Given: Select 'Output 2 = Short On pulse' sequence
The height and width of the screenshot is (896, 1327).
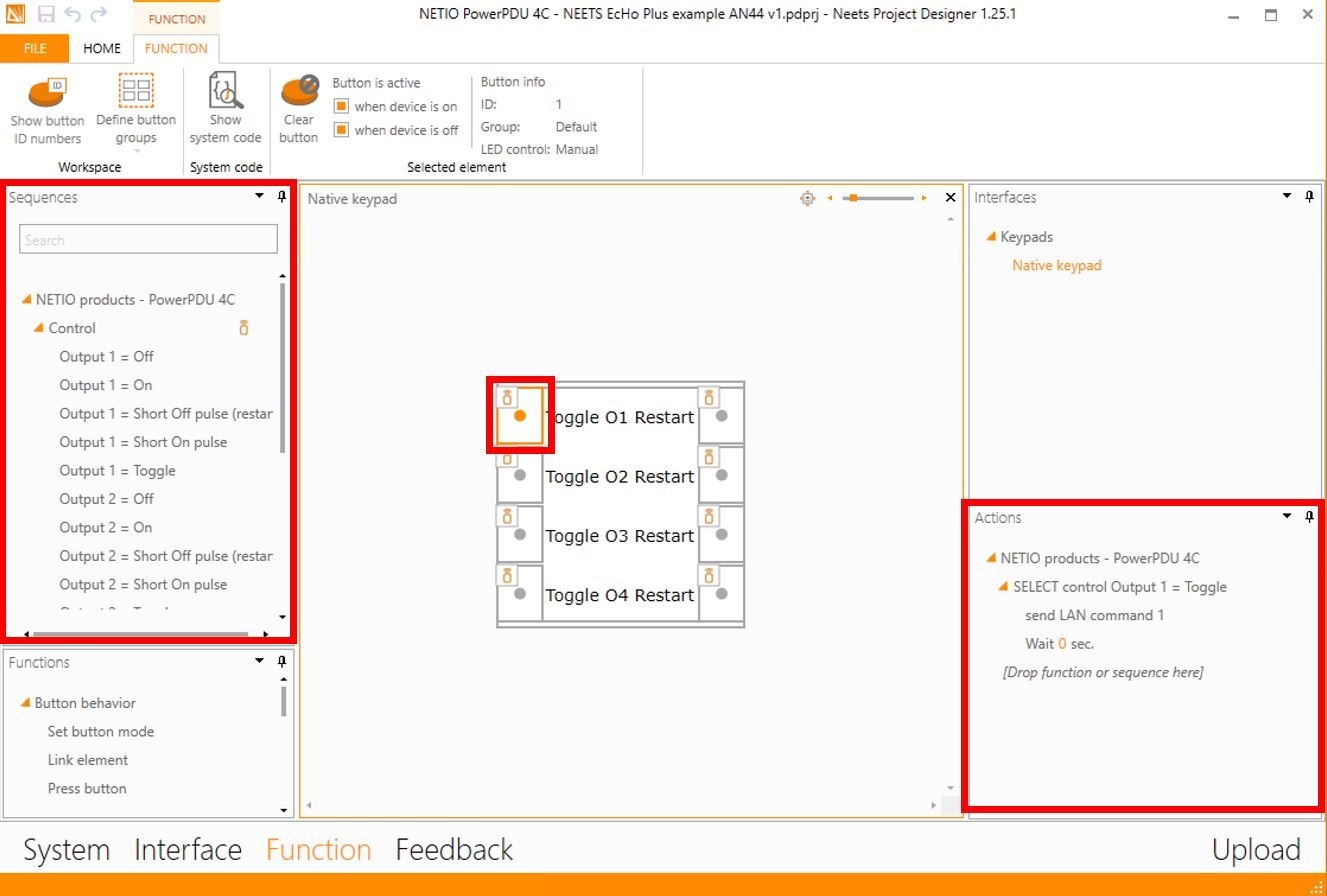Looking at the screenshot, I should [x=143, y=585].
